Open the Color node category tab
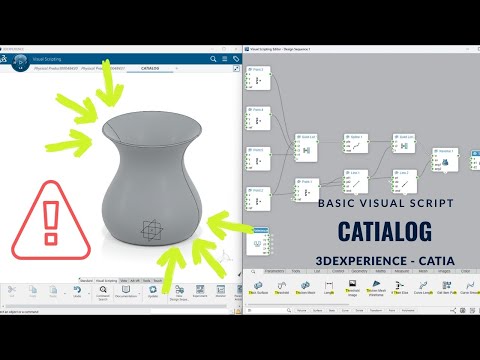Image resolution: width=480 pixels, height=360 pixels. 465,271
